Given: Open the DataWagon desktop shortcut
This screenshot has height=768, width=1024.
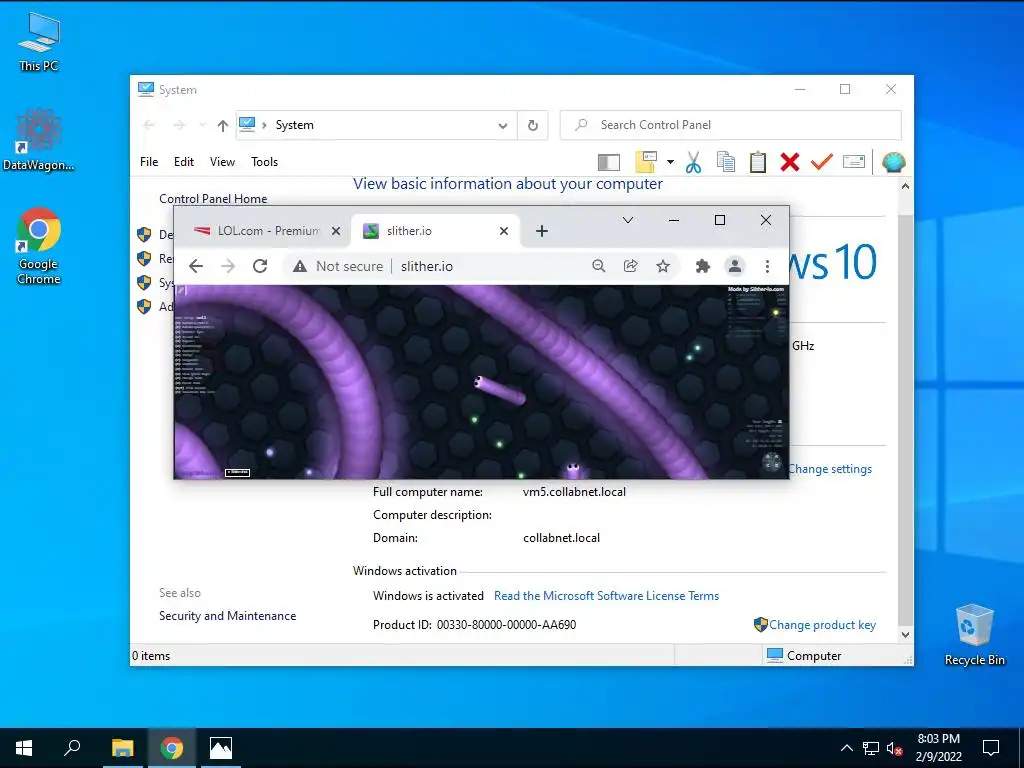Looking at the screenshot, I should [x=39, y=140].
